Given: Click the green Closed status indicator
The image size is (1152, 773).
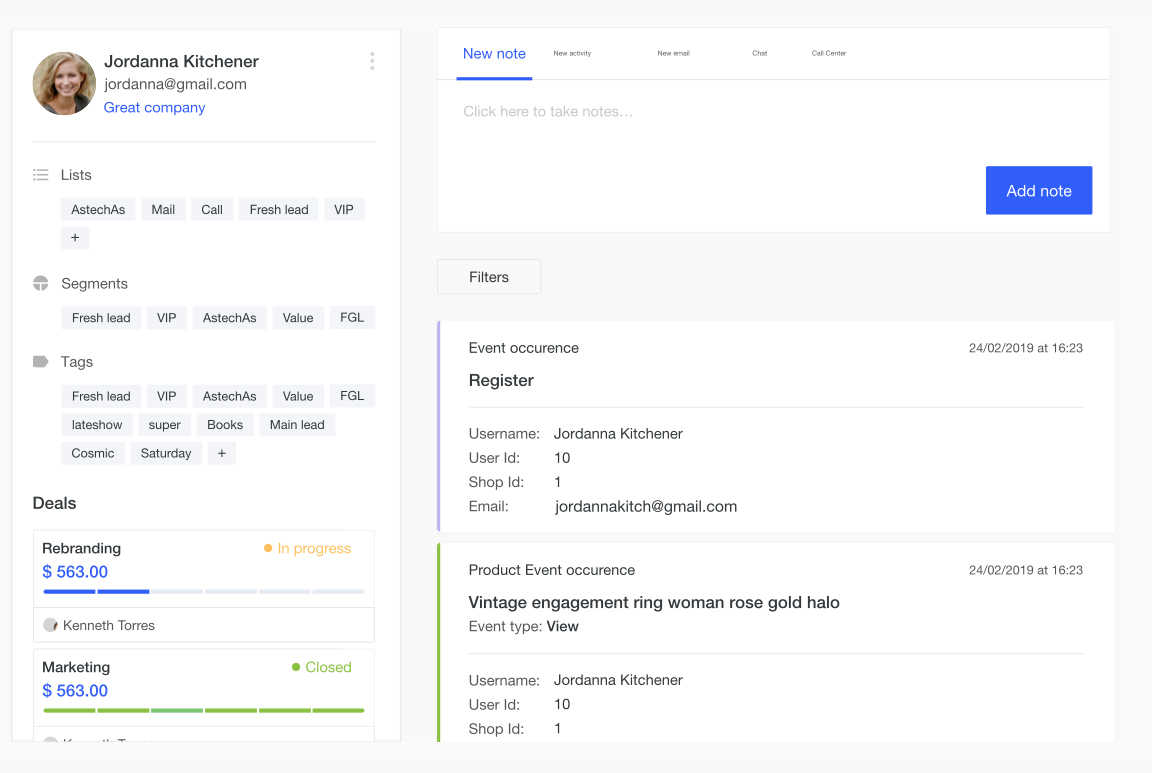Looking at the screenshot, I should [x=296, y=667].
